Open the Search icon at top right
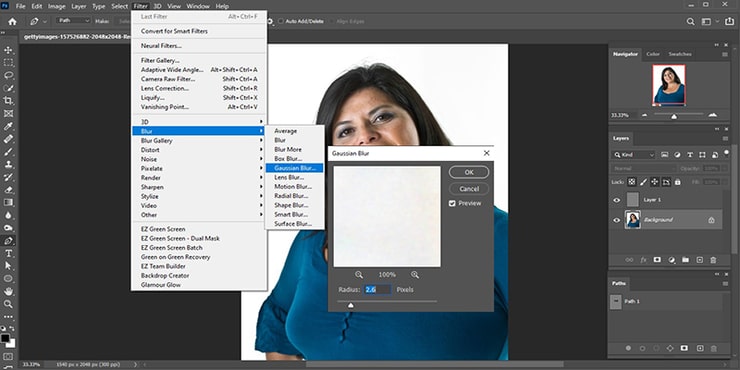 [690, 21]
